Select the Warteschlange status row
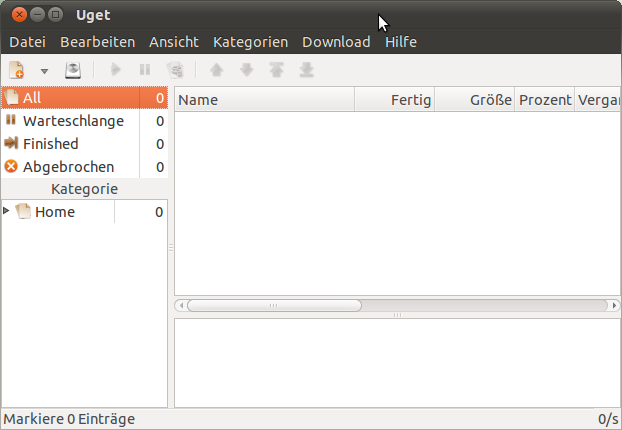The height and width of the screenshot is (430, 622). [x=84, y=121]
